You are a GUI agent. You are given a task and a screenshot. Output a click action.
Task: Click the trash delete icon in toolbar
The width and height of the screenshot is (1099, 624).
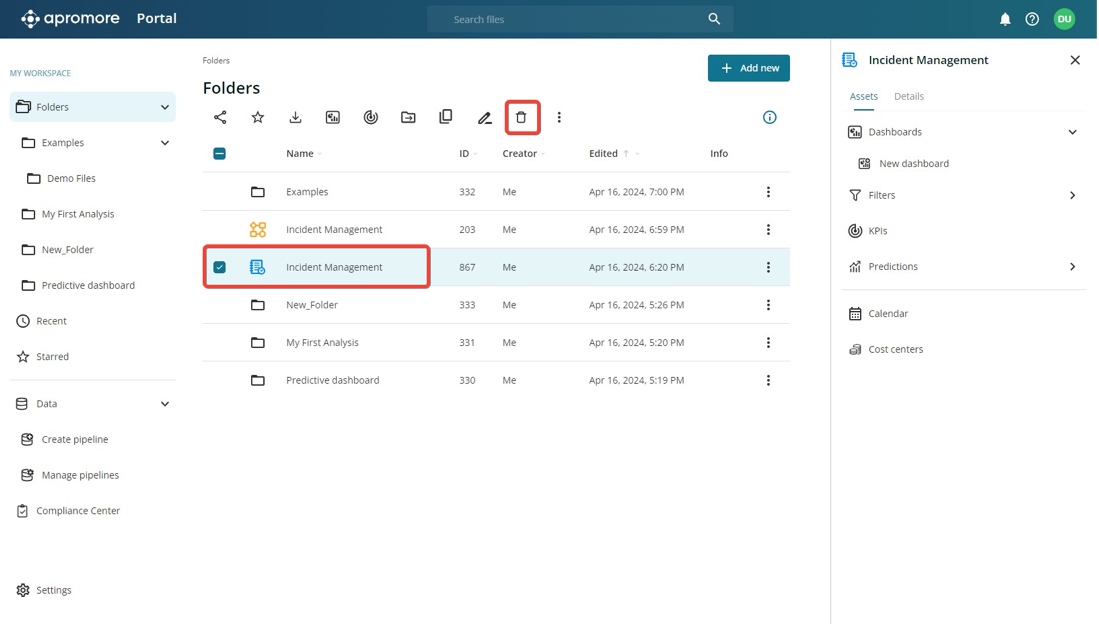521,118
